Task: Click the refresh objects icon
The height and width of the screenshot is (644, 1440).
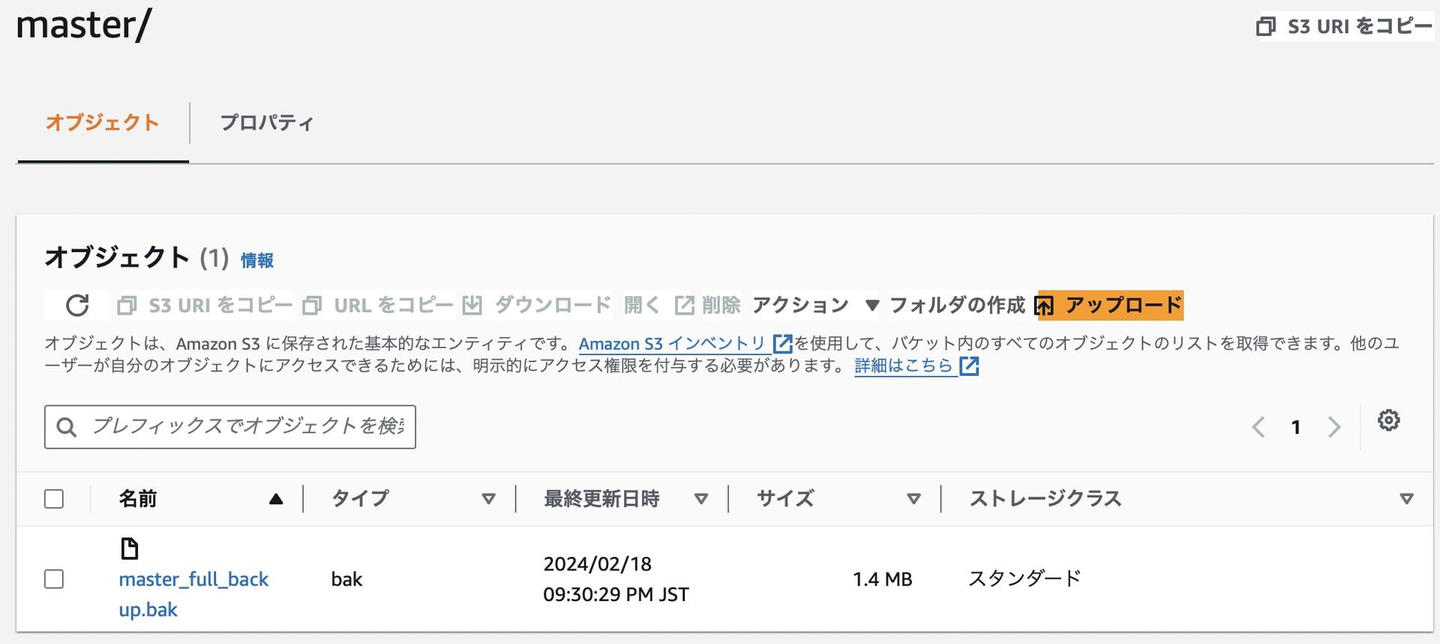Action: 77,305
